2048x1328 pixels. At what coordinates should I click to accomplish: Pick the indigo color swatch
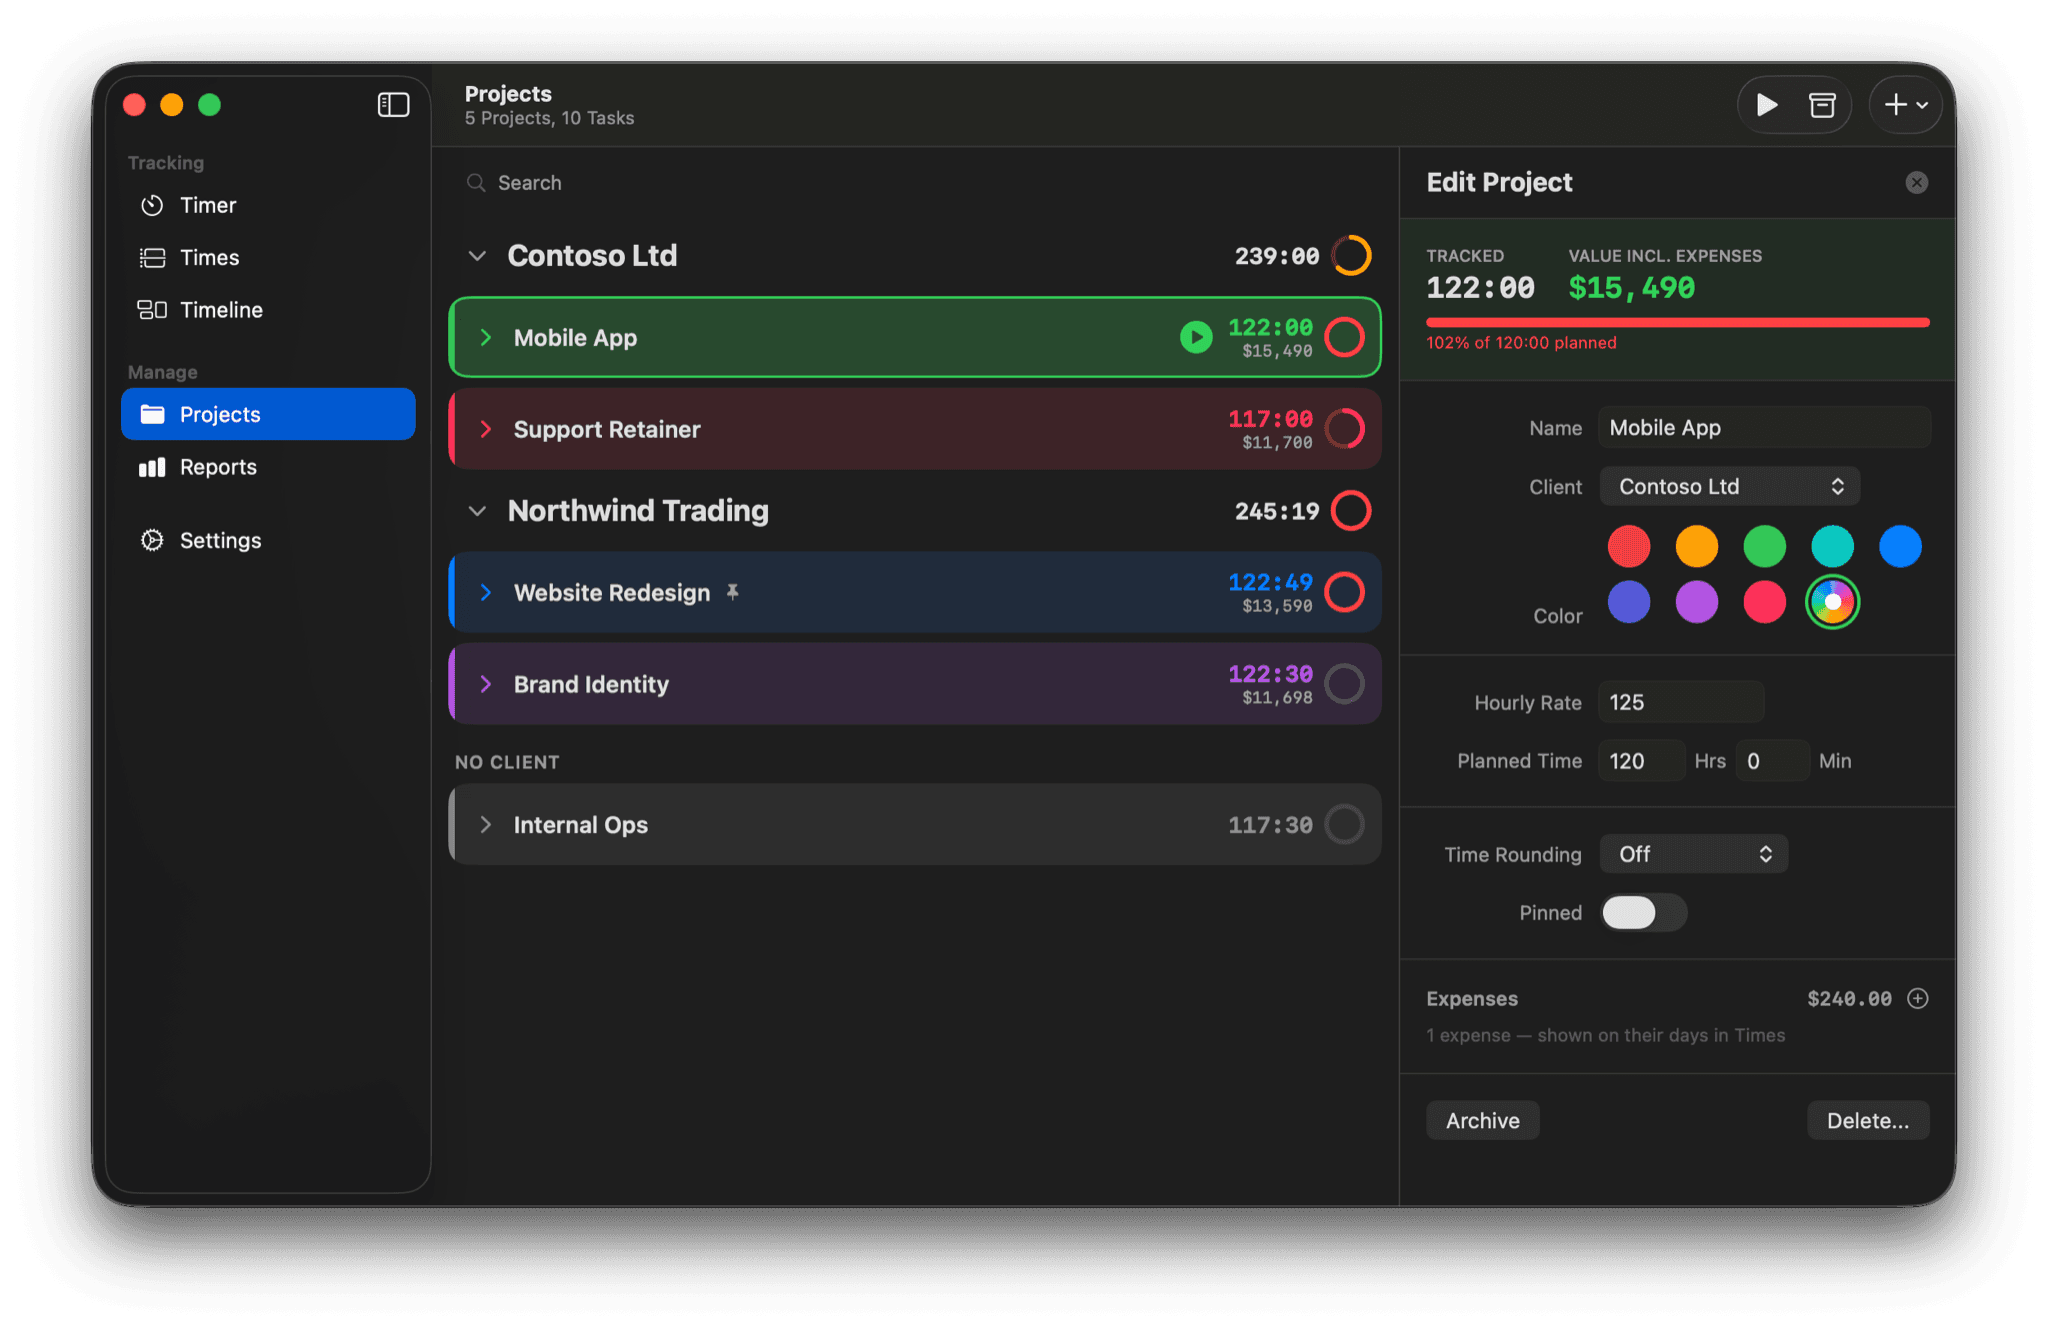(x=1628, y=602)
